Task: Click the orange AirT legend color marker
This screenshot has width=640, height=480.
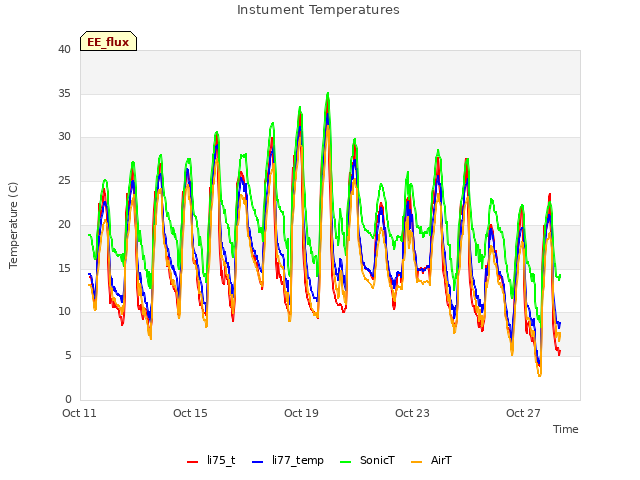Action: coord(416,462)
